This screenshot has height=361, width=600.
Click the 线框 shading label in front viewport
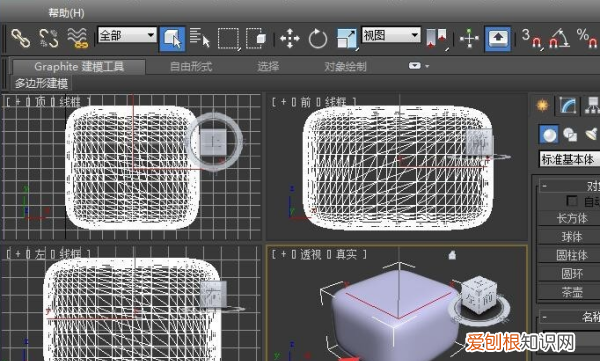pos(336,102)
